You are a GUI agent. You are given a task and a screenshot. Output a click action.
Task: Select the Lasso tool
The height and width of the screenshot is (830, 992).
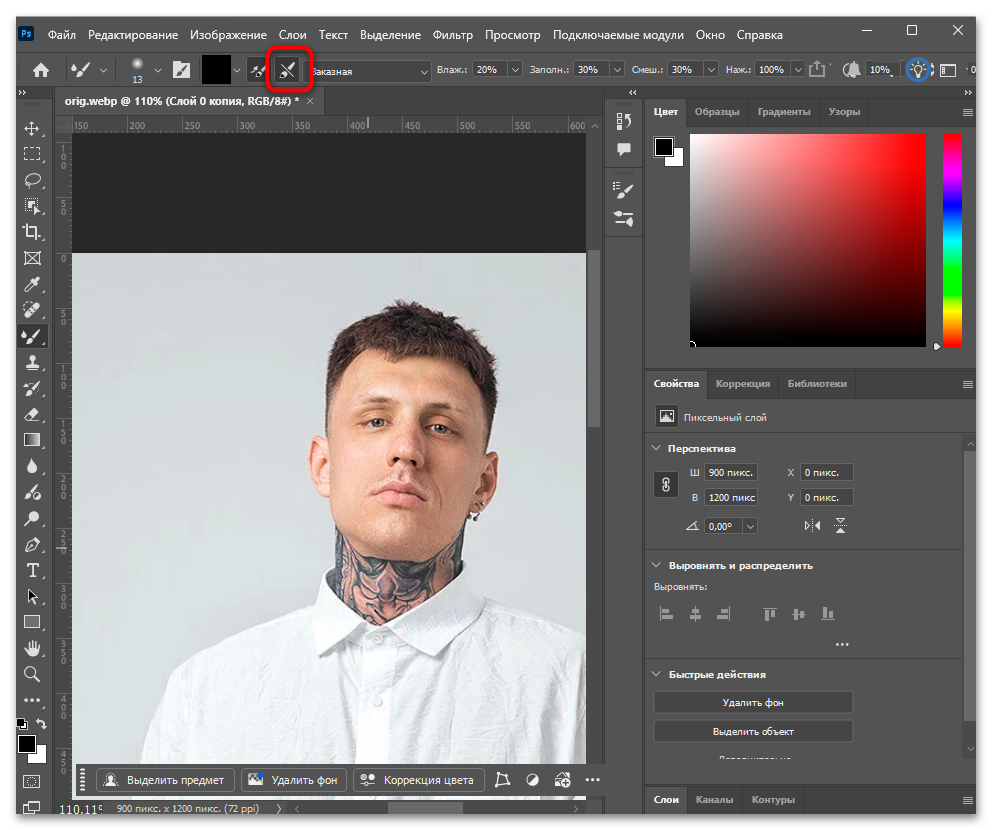click(x=32, y=180)
